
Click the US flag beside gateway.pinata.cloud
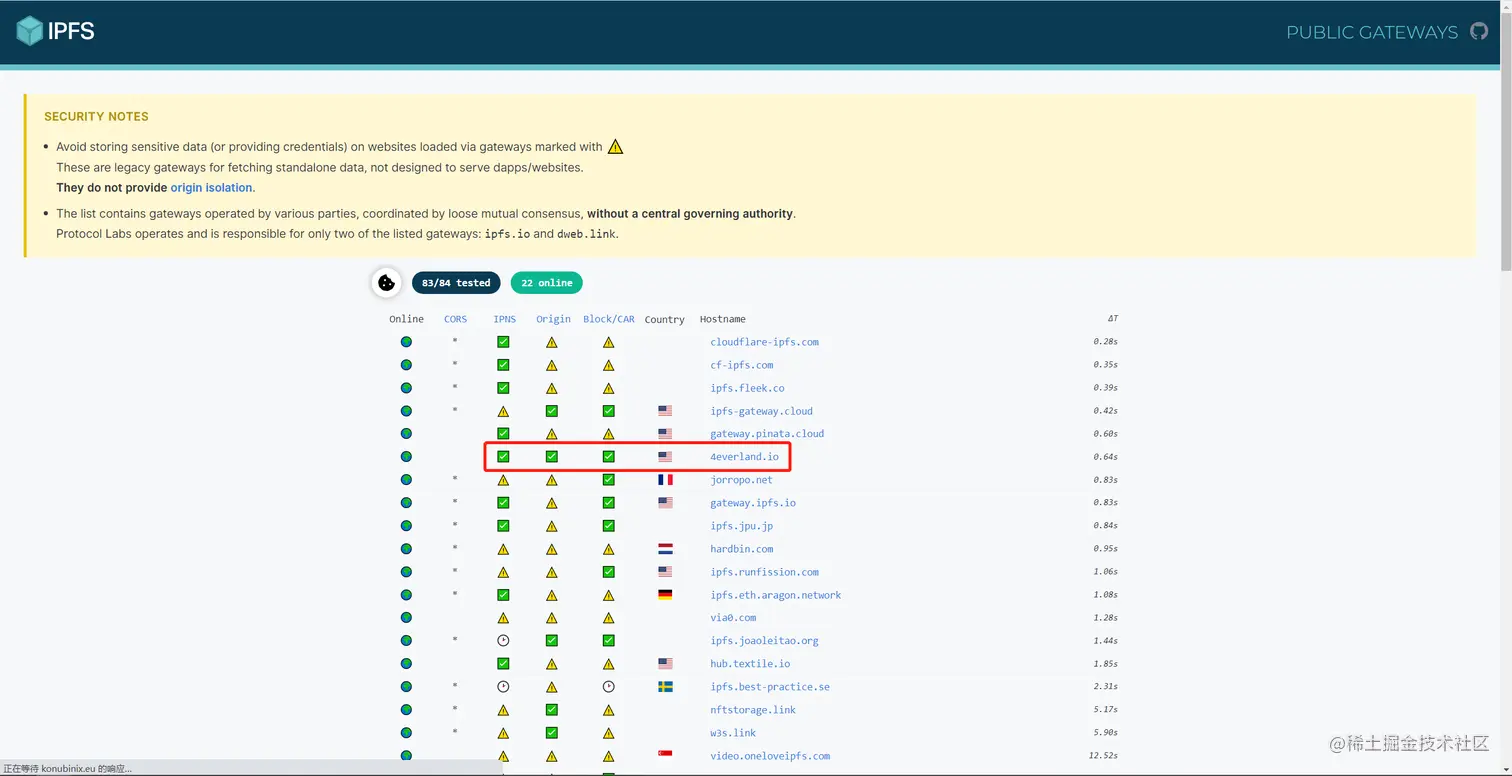[x=665, y=434]
